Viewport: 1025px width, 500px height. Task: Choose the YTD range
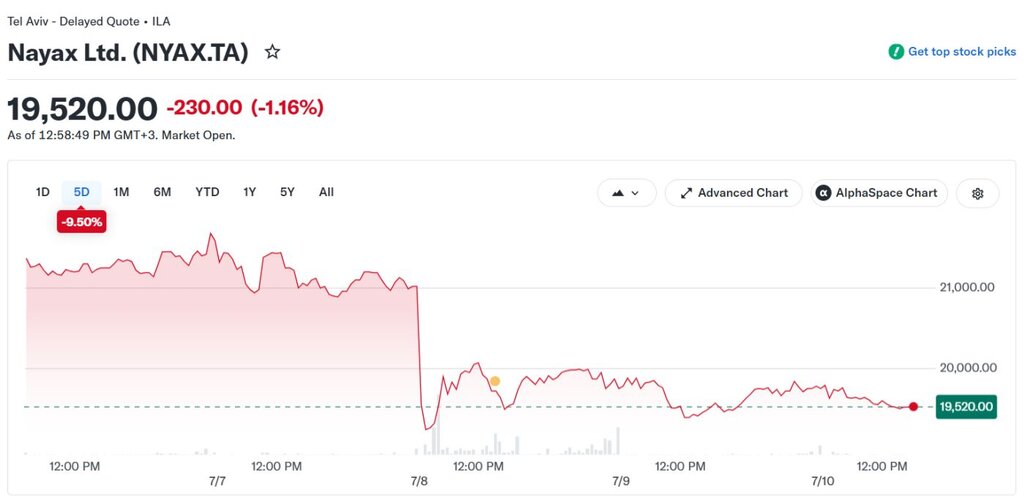pyautogui.click(x=207, y=192)
